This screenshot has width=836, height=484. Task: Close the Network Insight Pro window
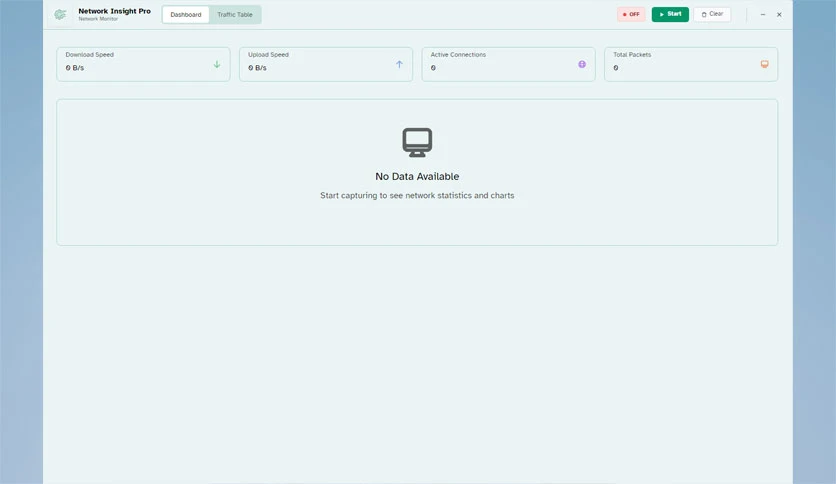click(x=779, y=14)
